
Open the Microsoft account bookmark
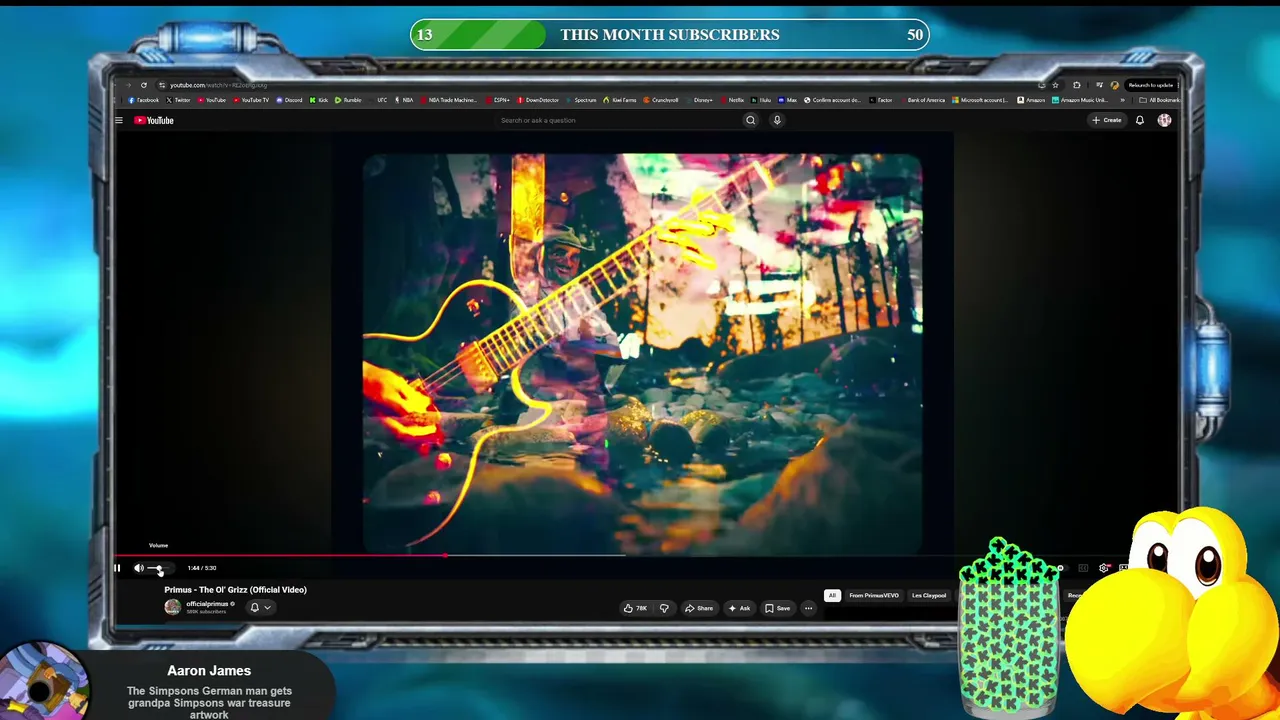point(981,100)
